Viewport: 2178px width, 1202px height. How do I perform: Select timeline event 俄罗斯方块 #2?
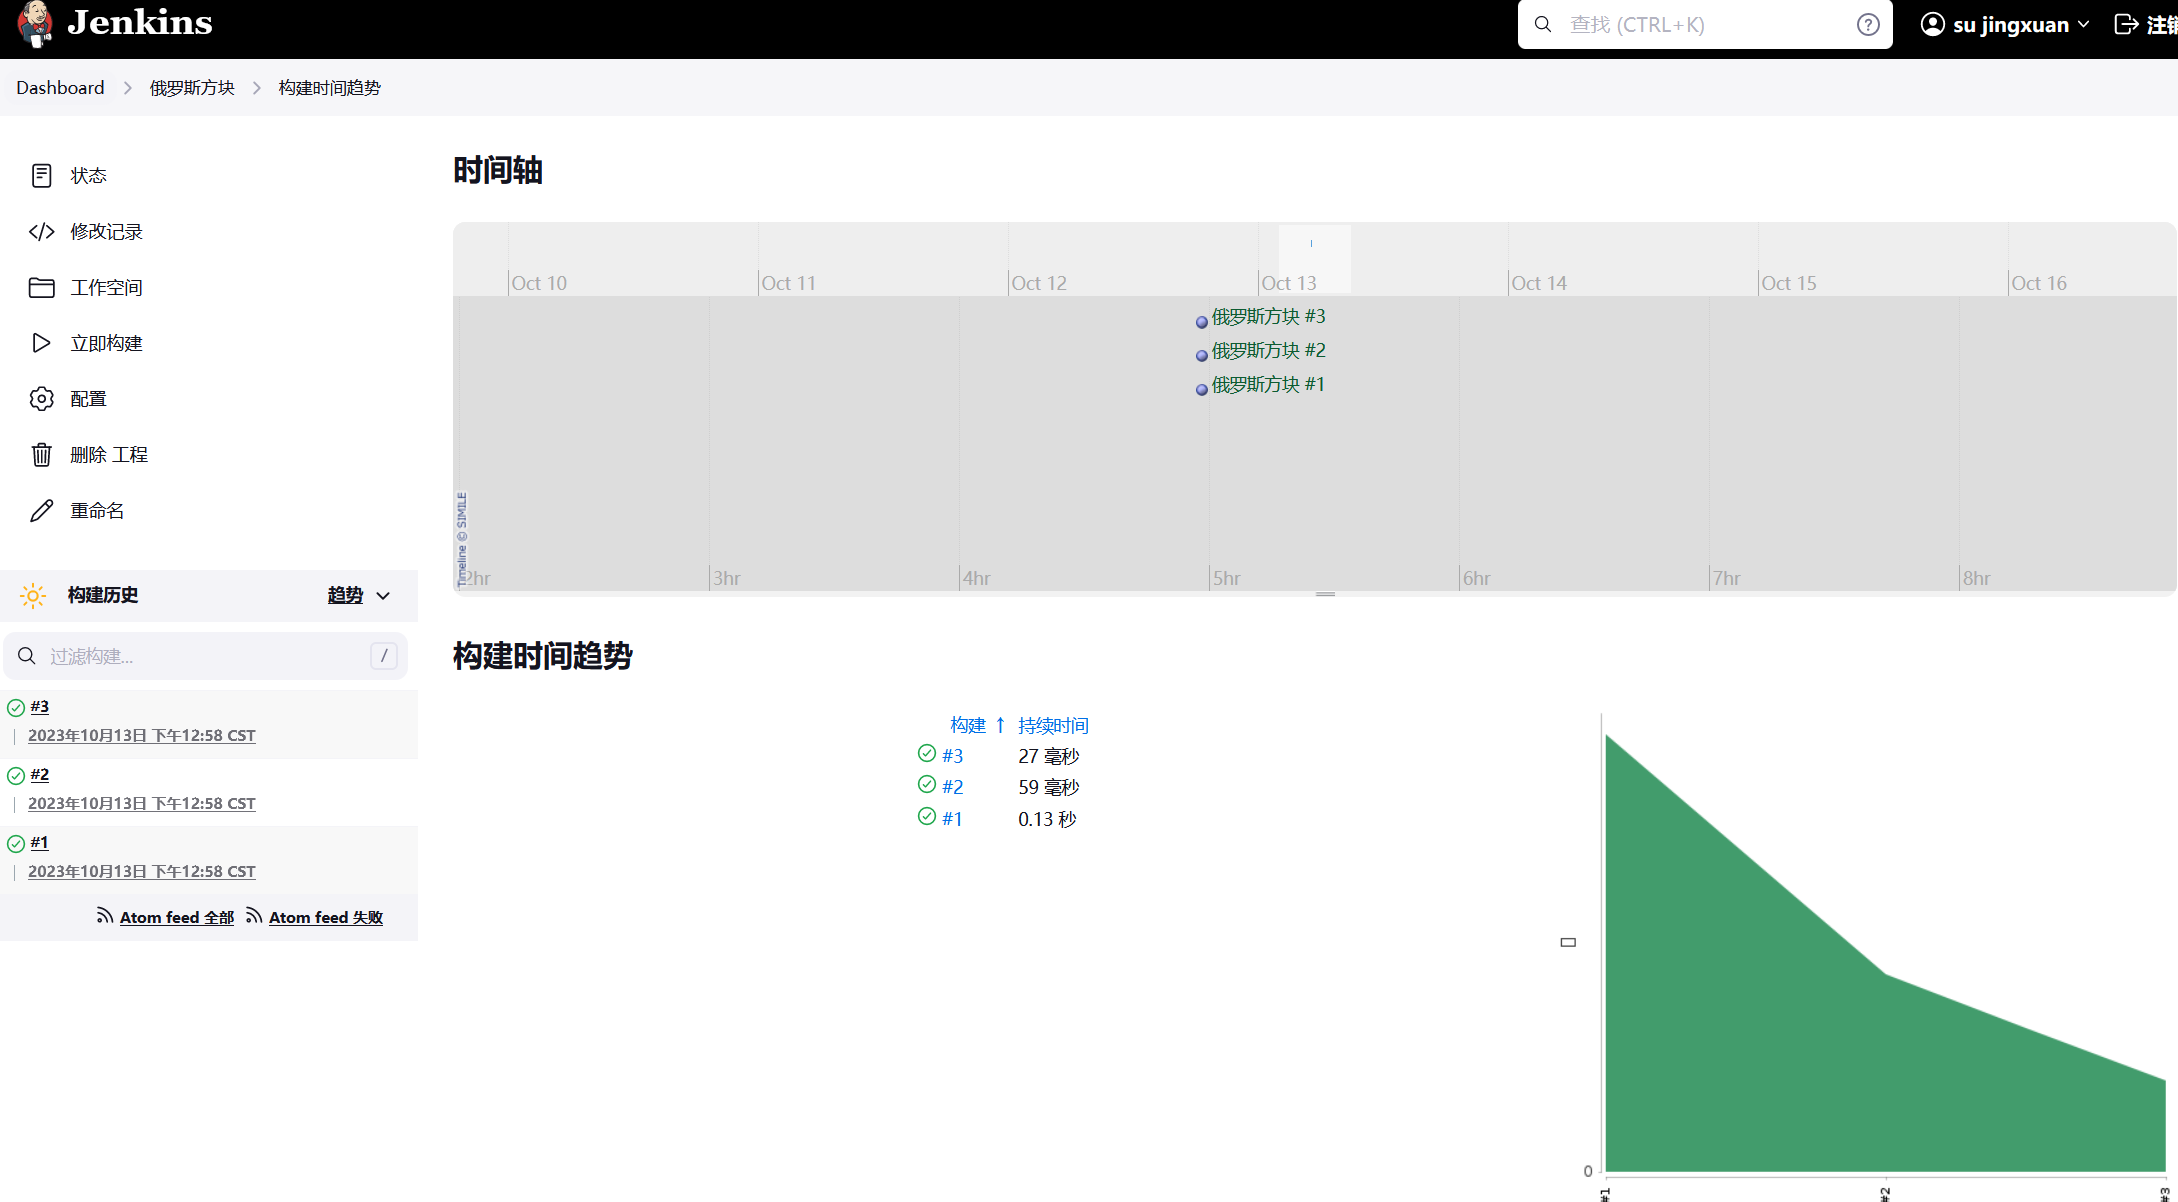click(1268, 351)
